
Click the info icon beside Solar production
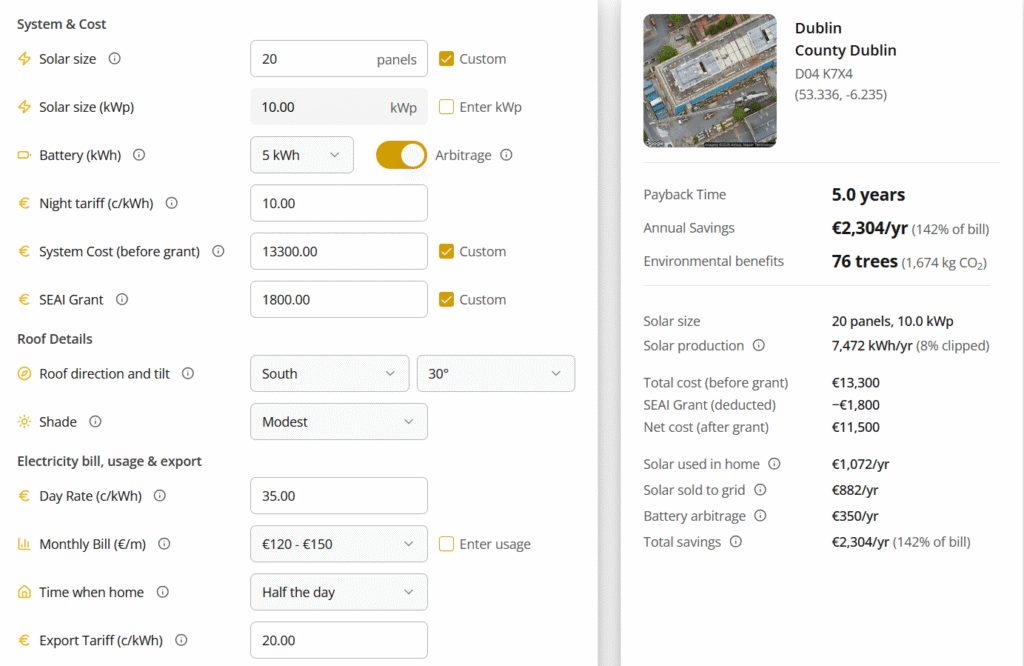(x=759, y=345)
